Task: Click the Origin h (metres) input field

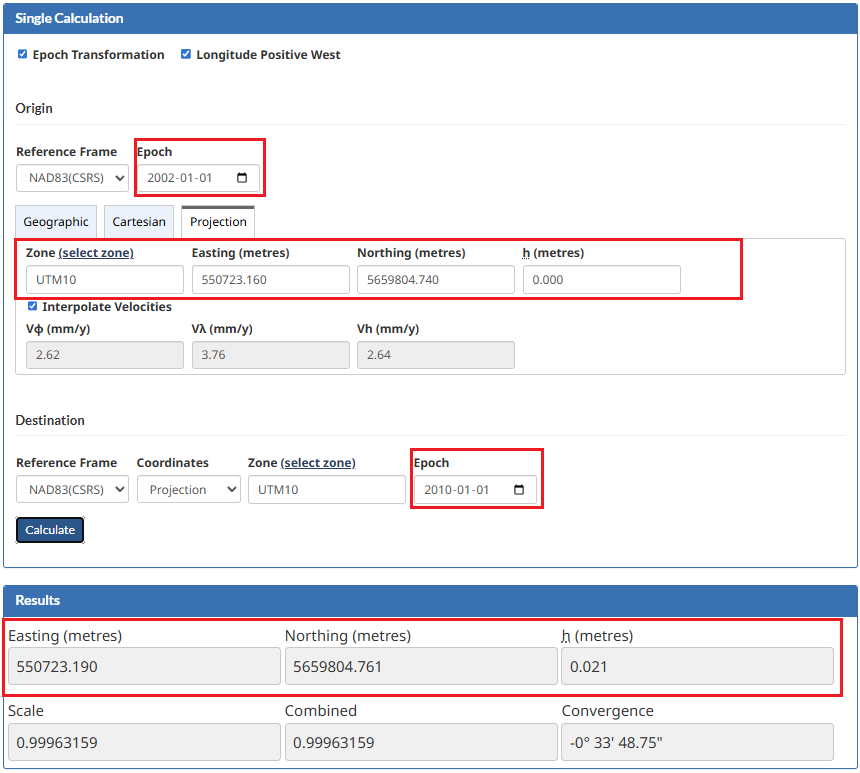Action: [601, 280]
